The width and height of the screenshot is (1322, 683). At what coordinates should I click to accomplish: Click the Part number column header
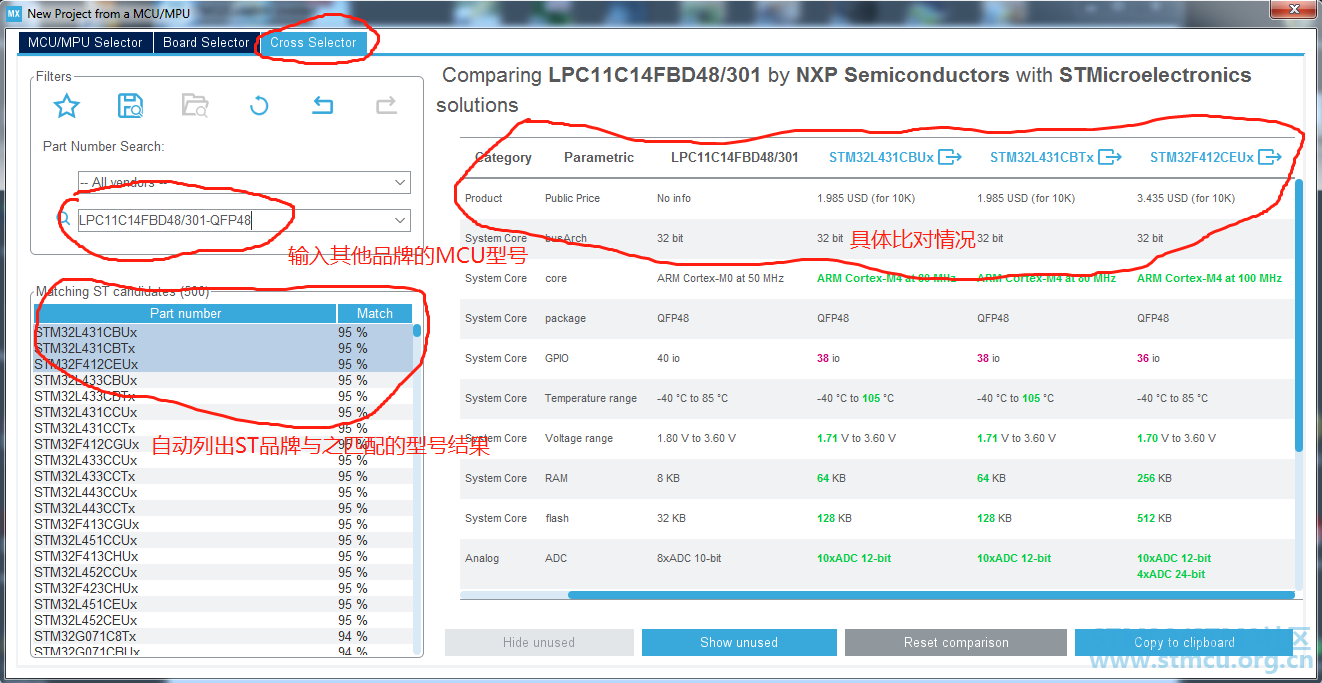click(x=186, y=313)
